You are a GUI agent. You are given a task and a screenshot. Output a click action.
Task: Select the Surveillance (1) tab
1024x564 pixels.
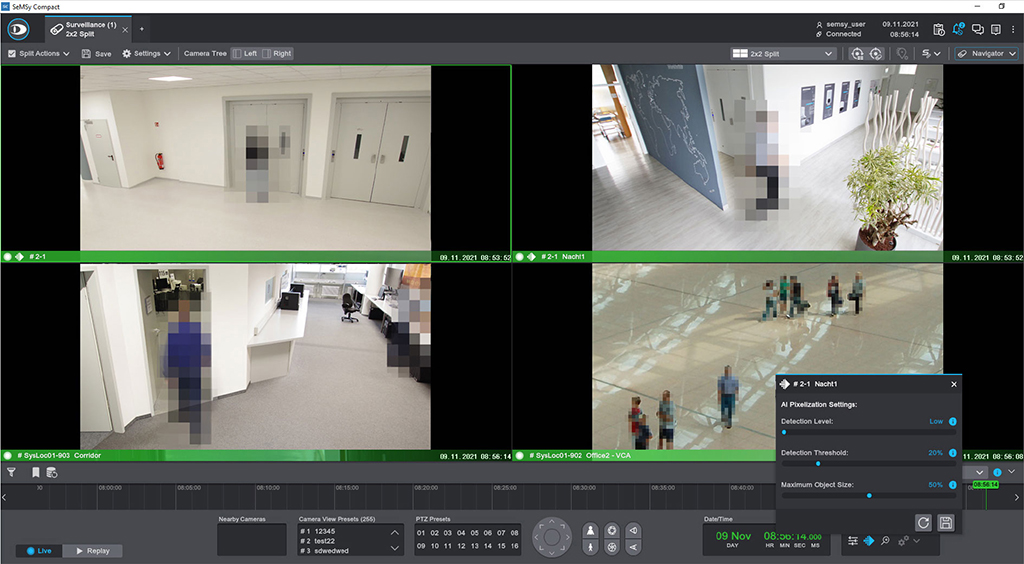(88, 28)
